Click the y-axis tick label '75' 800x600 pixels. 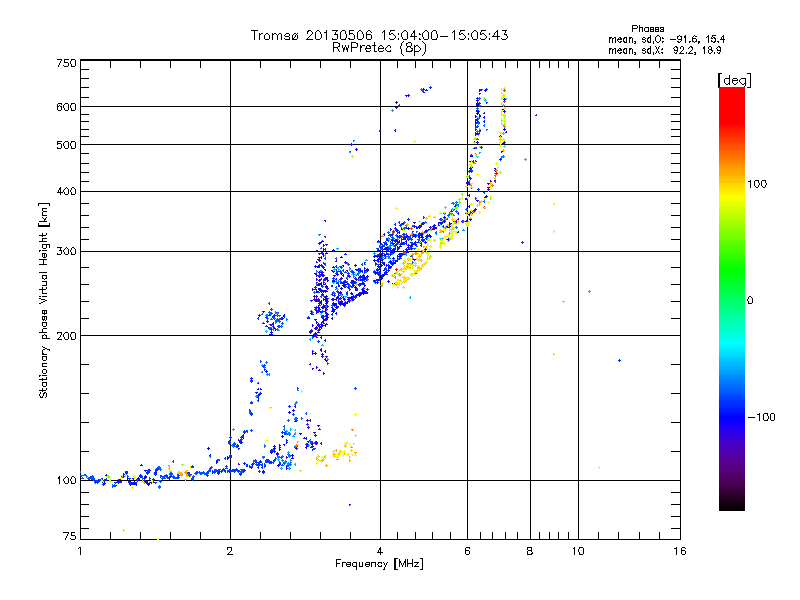(70, 536)
